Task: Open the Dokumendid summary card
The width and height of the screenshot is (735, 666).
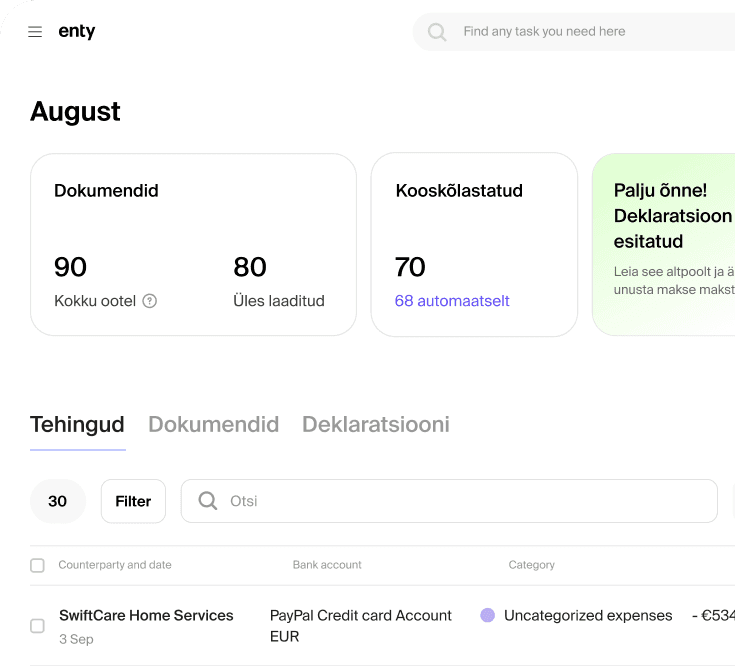Action: [x=193, y=244]
